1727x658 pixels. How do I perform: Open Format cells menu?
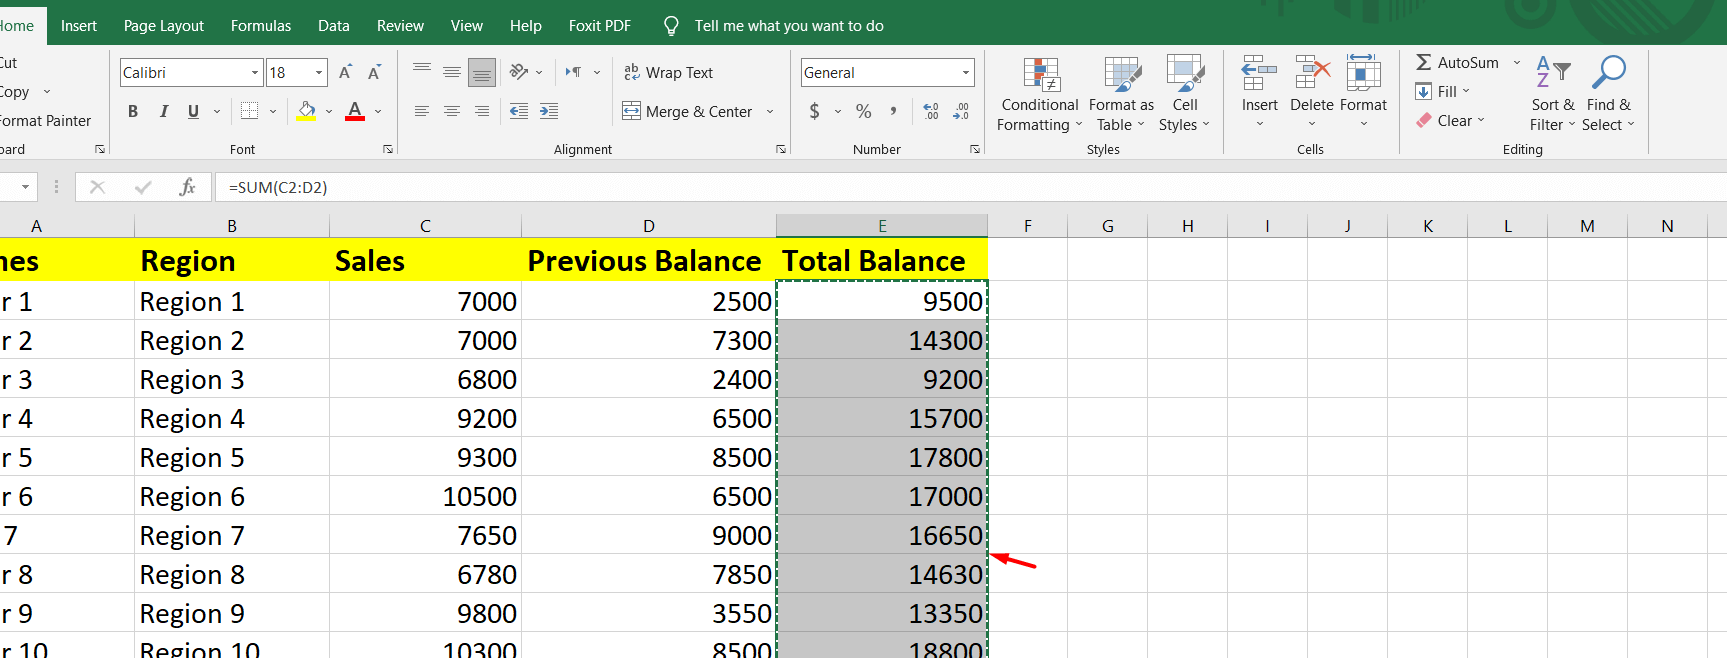click(x=1363, y=93)
